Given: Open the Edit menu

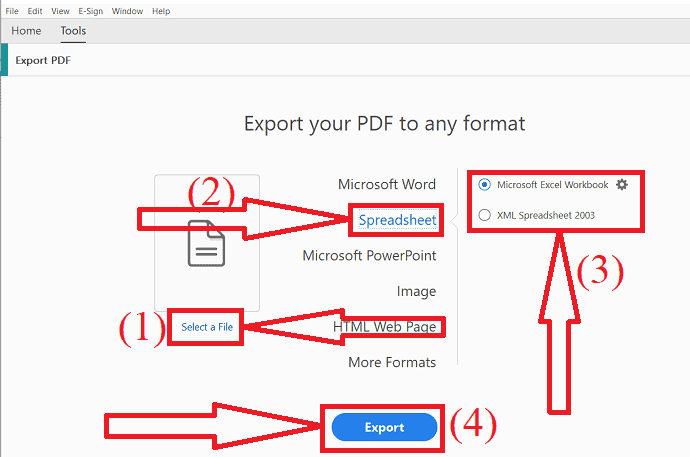Looking at the screenshot, I should point(35,11).
